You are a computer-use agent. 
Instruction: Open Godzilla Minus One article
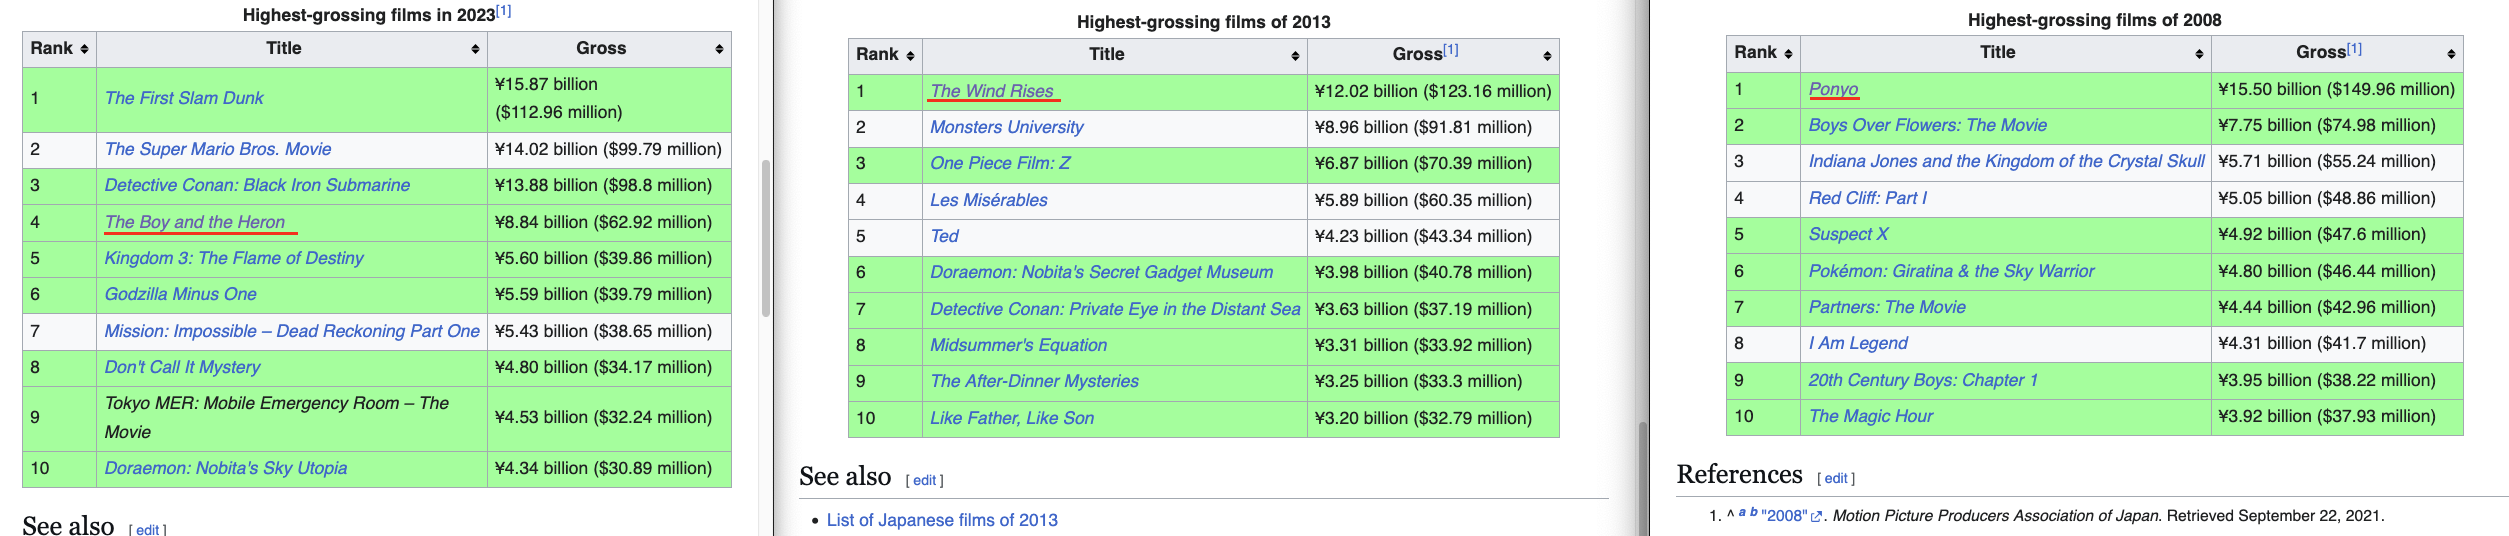pos(180,294)
